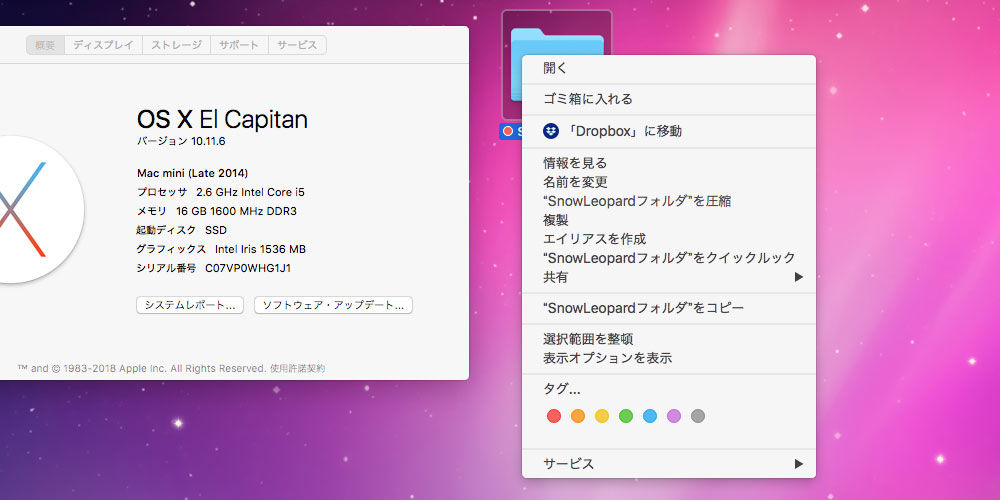Expand the 共有 submenu arrow
This screenshot has height=500, width=1000.
[x=798, y=277]
